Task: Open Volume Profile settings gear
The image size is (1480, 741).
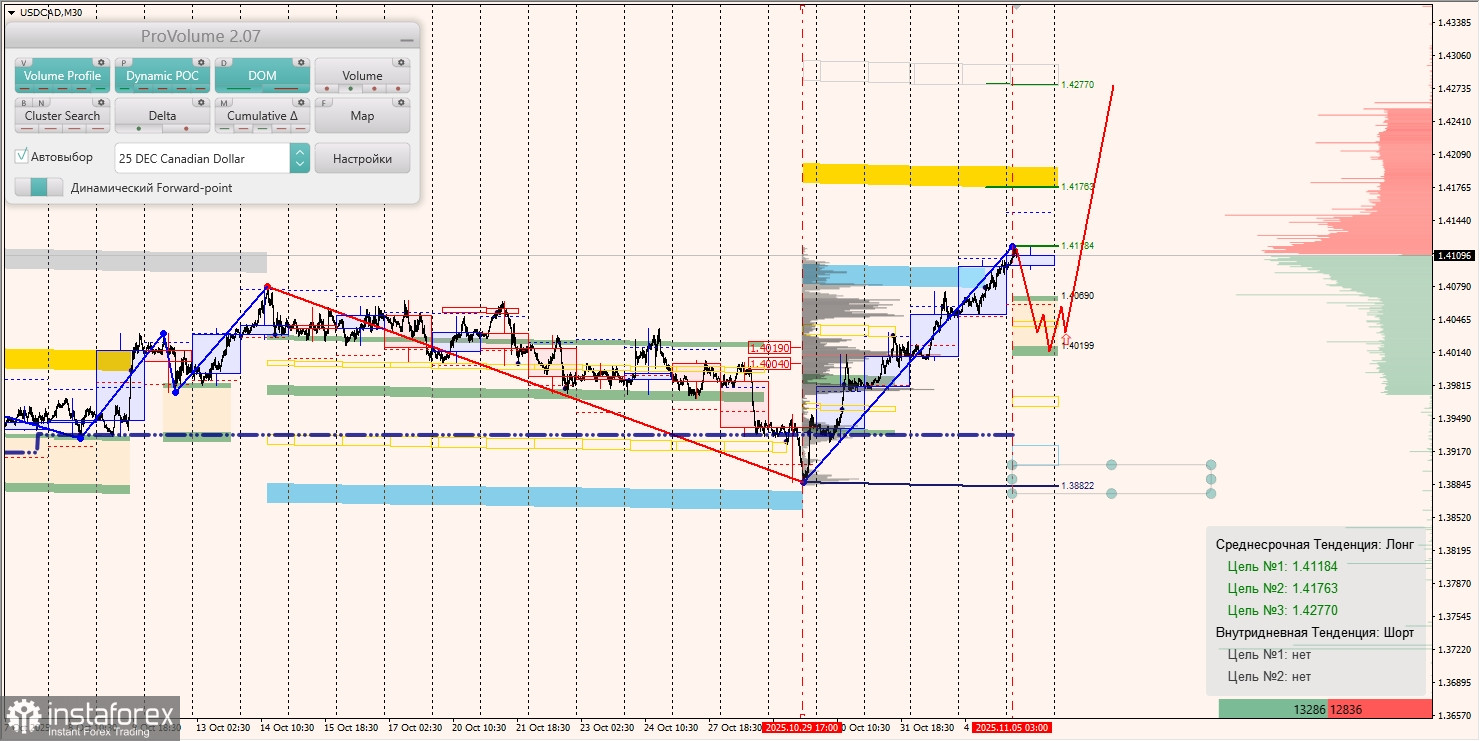Action: point(101,62)
